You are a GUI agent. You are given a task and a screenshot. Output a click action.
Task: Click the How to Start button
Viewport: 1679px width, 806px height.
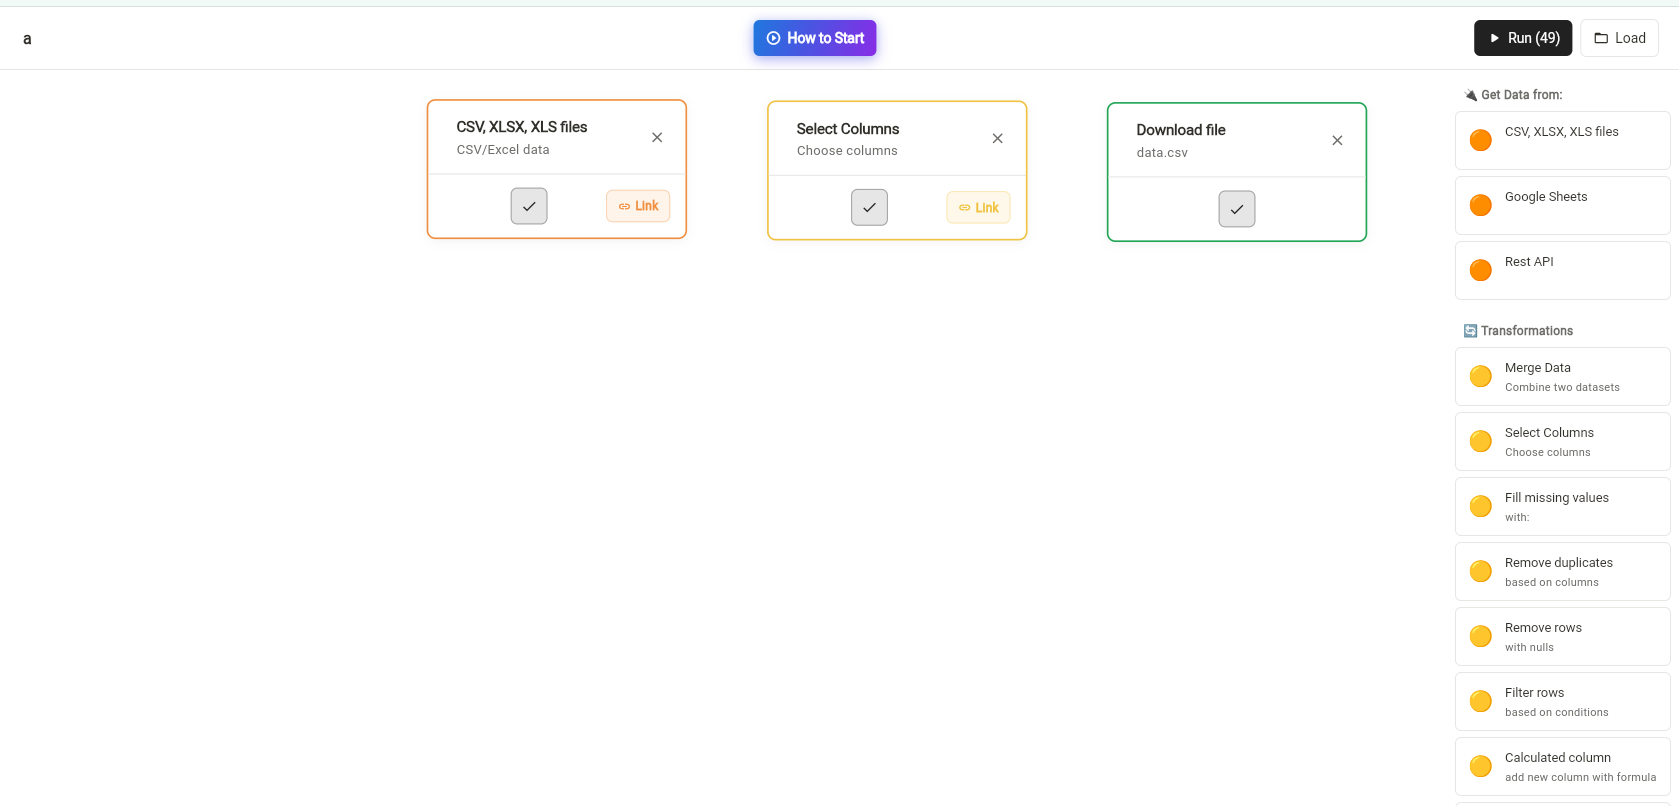814,38
